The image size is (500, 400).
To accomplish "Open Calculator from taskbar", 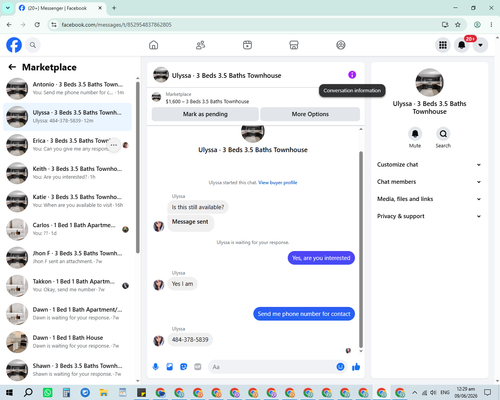I will tap(66, 392).
